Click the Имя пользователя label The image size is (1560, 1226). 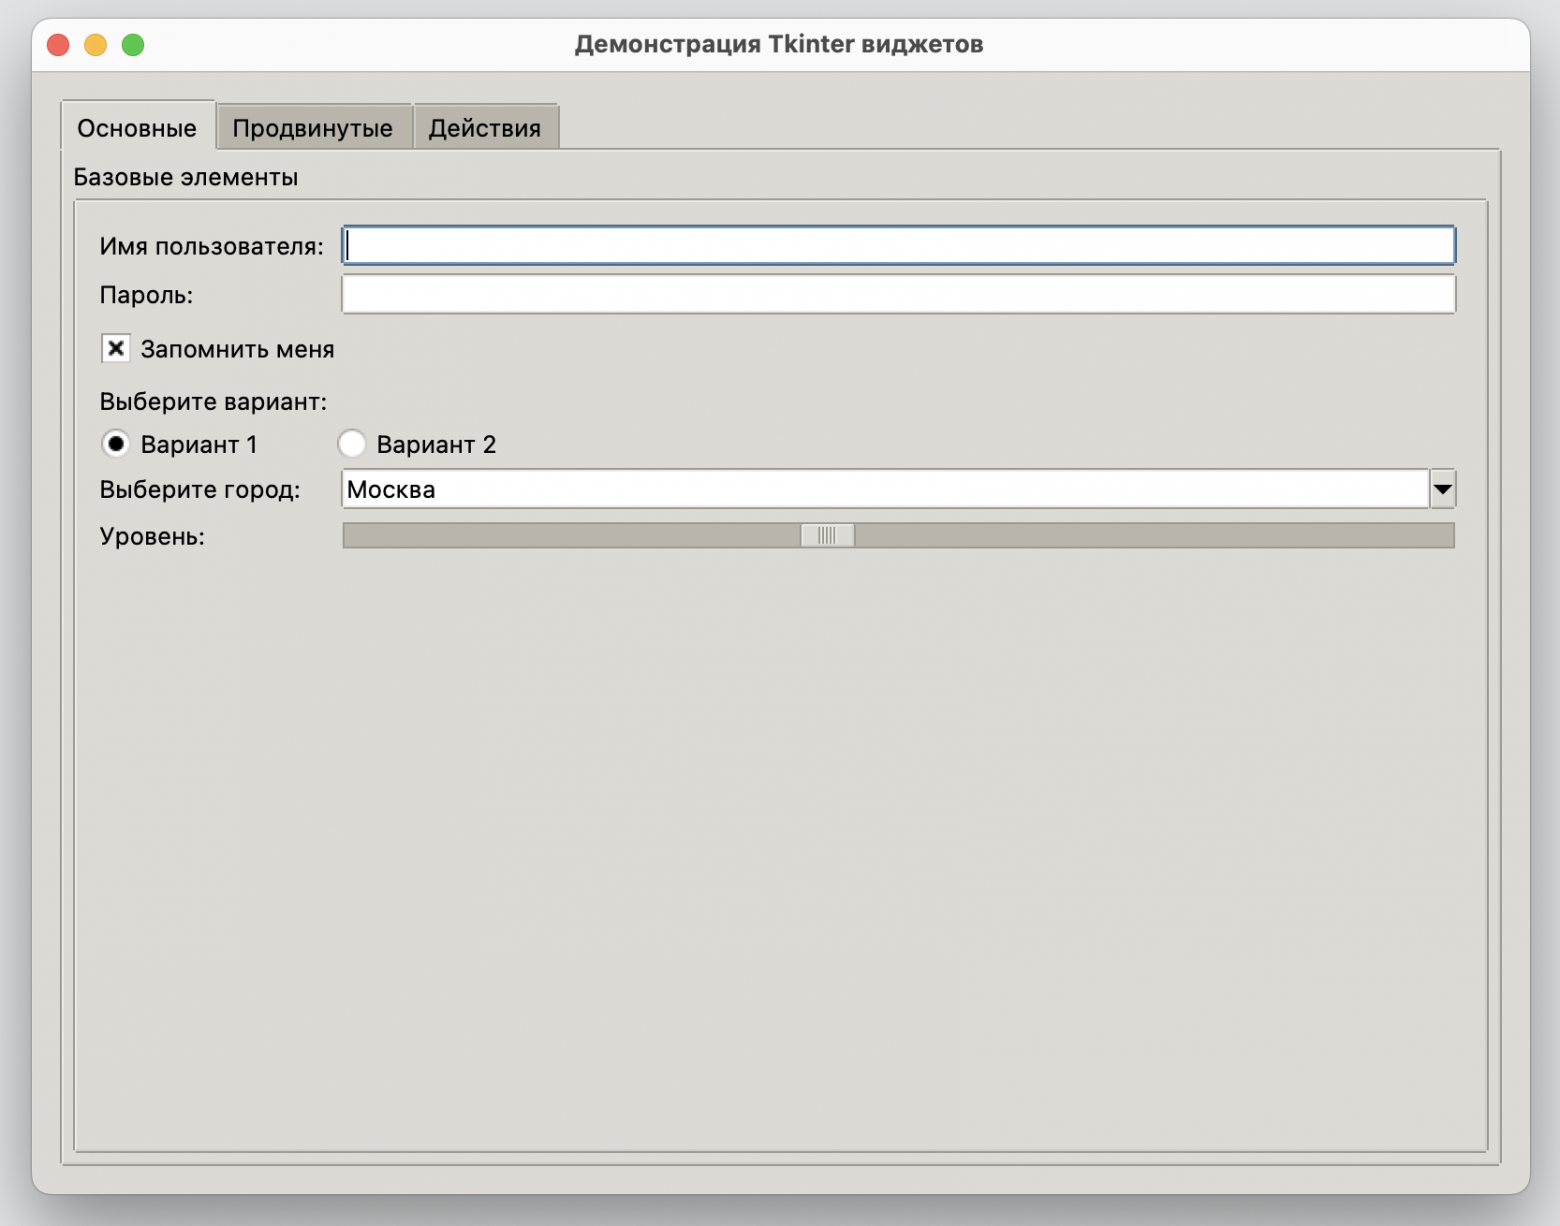210,244
